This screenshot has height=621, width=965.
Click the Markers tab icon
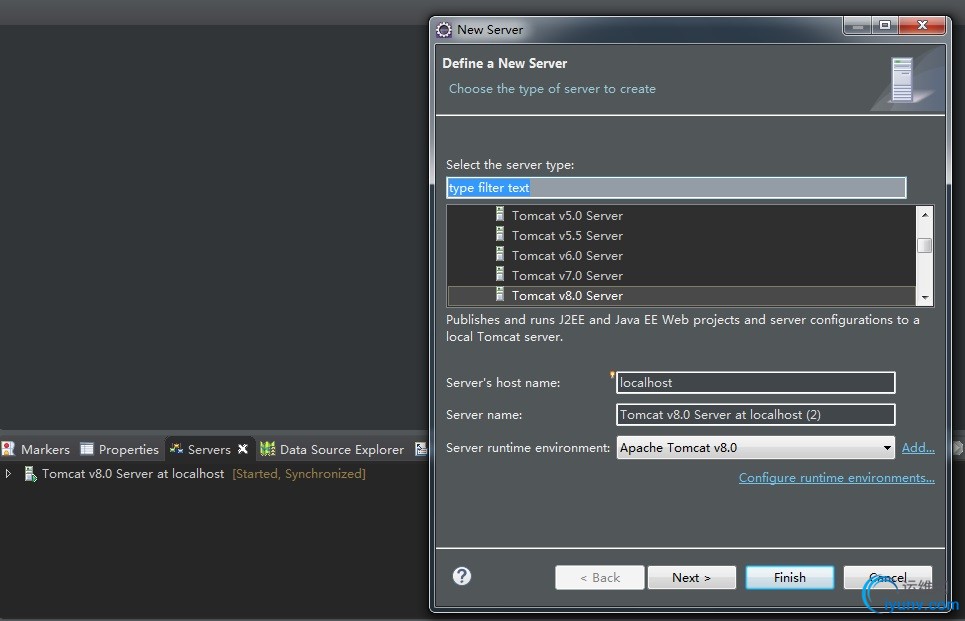click(x=8, y=449)
